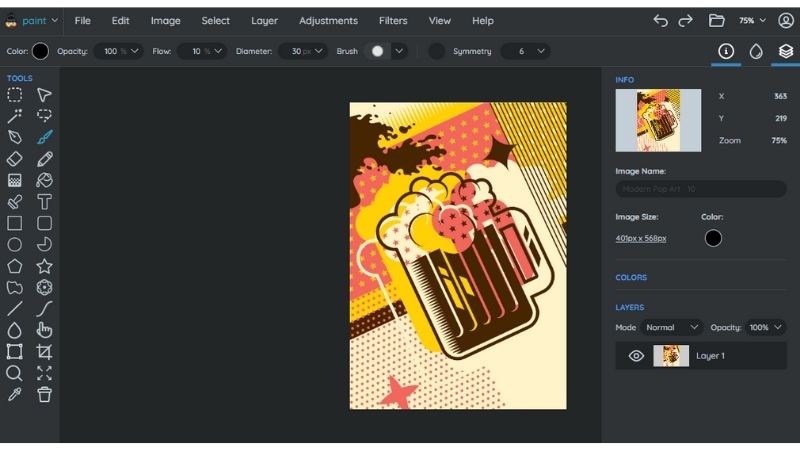Open the Layer menu
This screenshot has height=450, width=800.
pyautogui.click(x=264, y=20)
